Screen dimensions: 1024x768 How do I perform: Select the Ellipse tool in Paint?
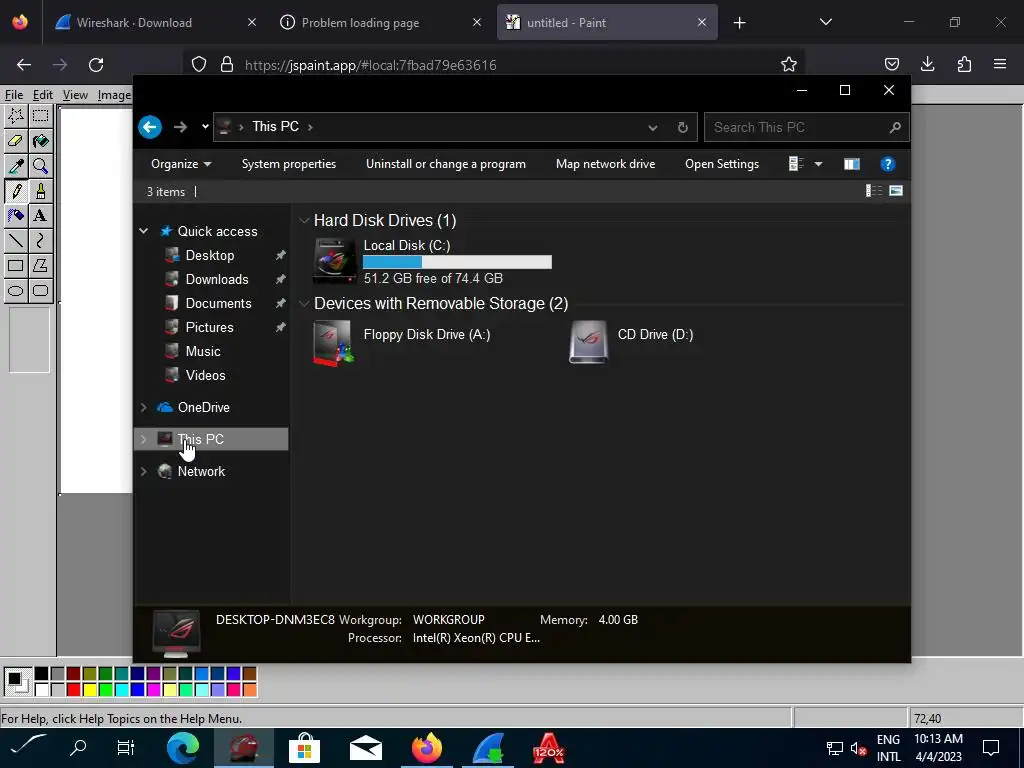coord(16,291)
